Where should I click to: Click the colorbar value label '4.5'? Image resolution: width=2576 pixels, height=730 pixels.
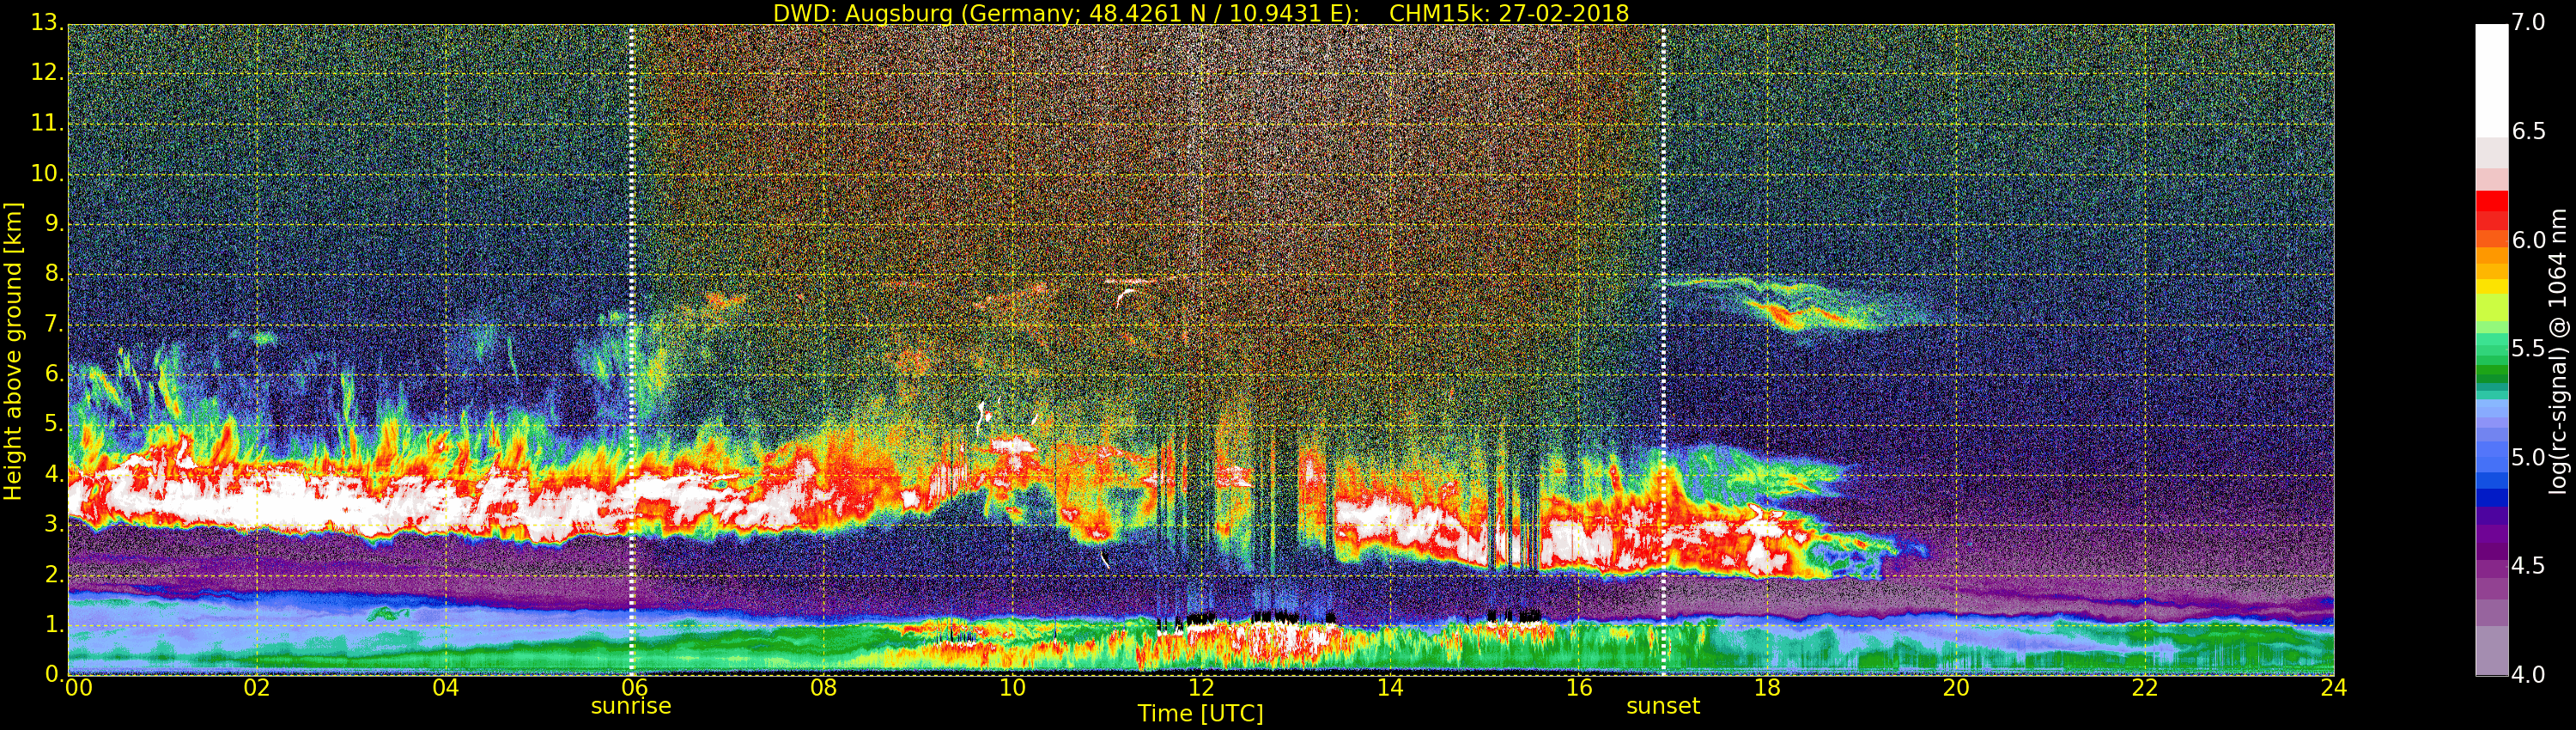coord(2528,566)
